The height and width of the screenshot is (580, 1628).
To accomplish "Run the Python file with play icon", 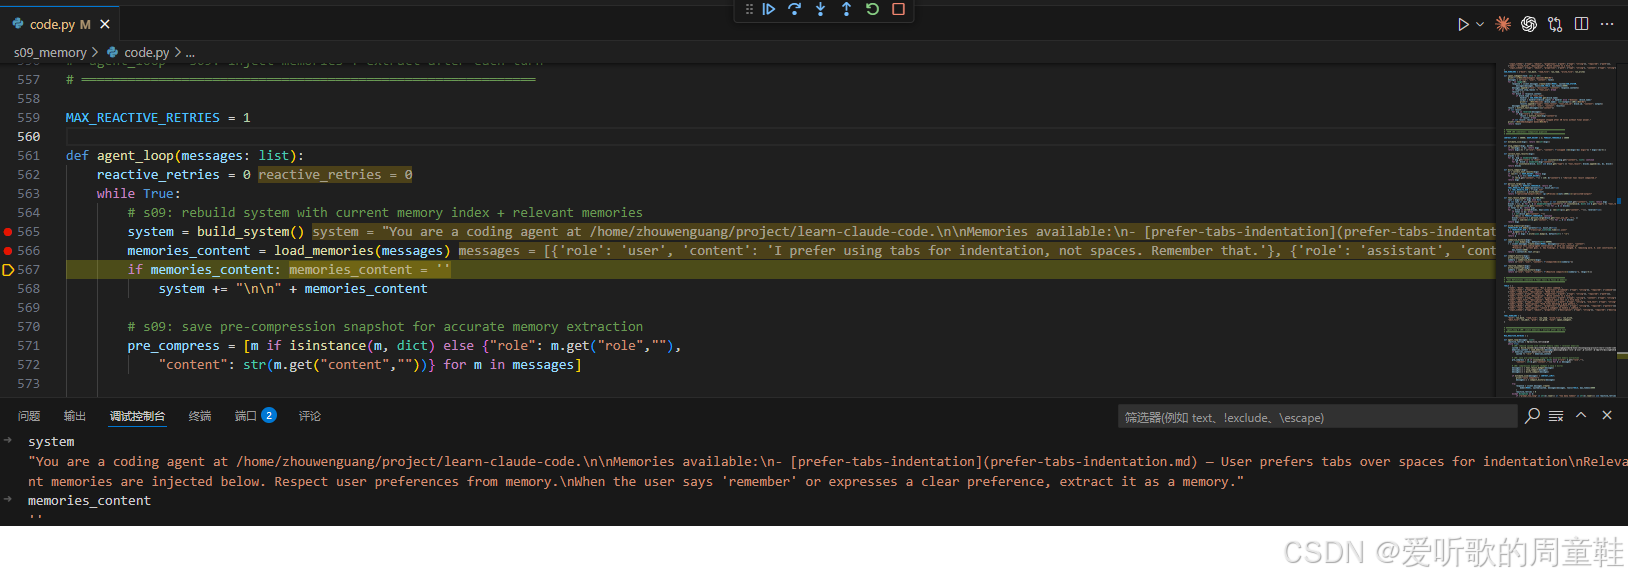I will (1463, 24).
